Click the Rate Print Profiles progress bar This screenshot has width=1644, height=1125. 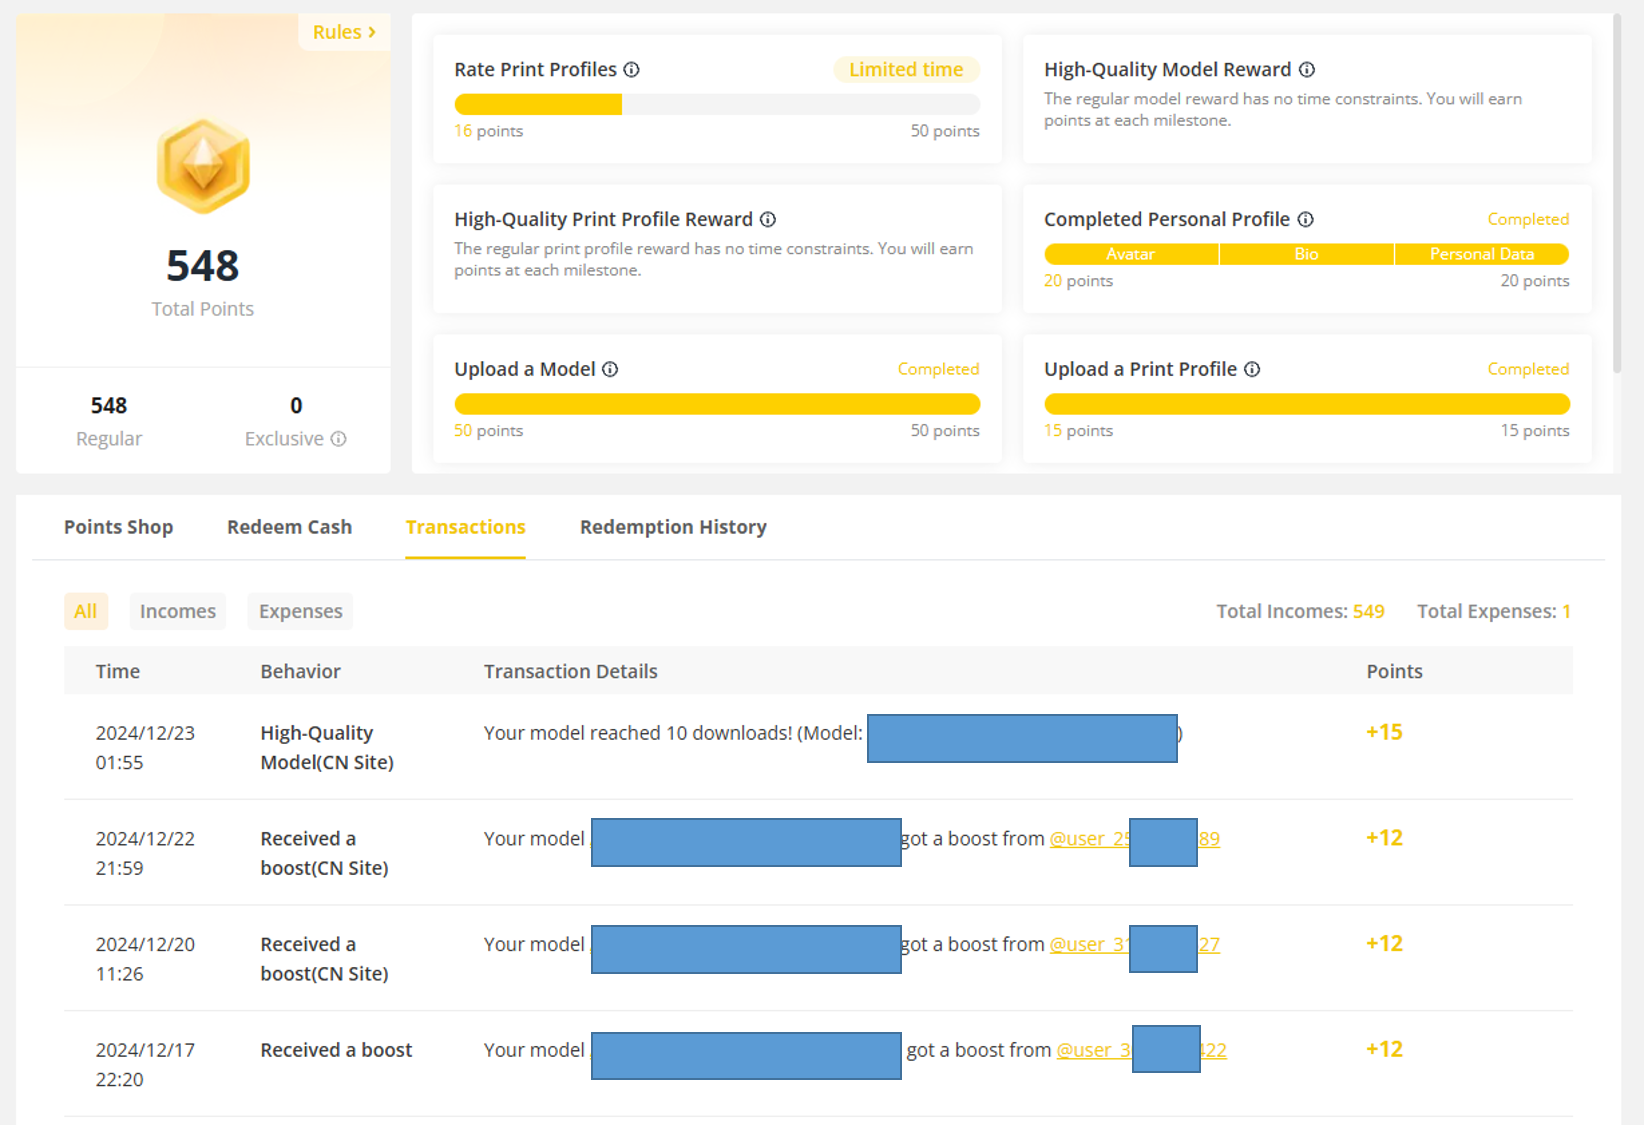[717, 104]
